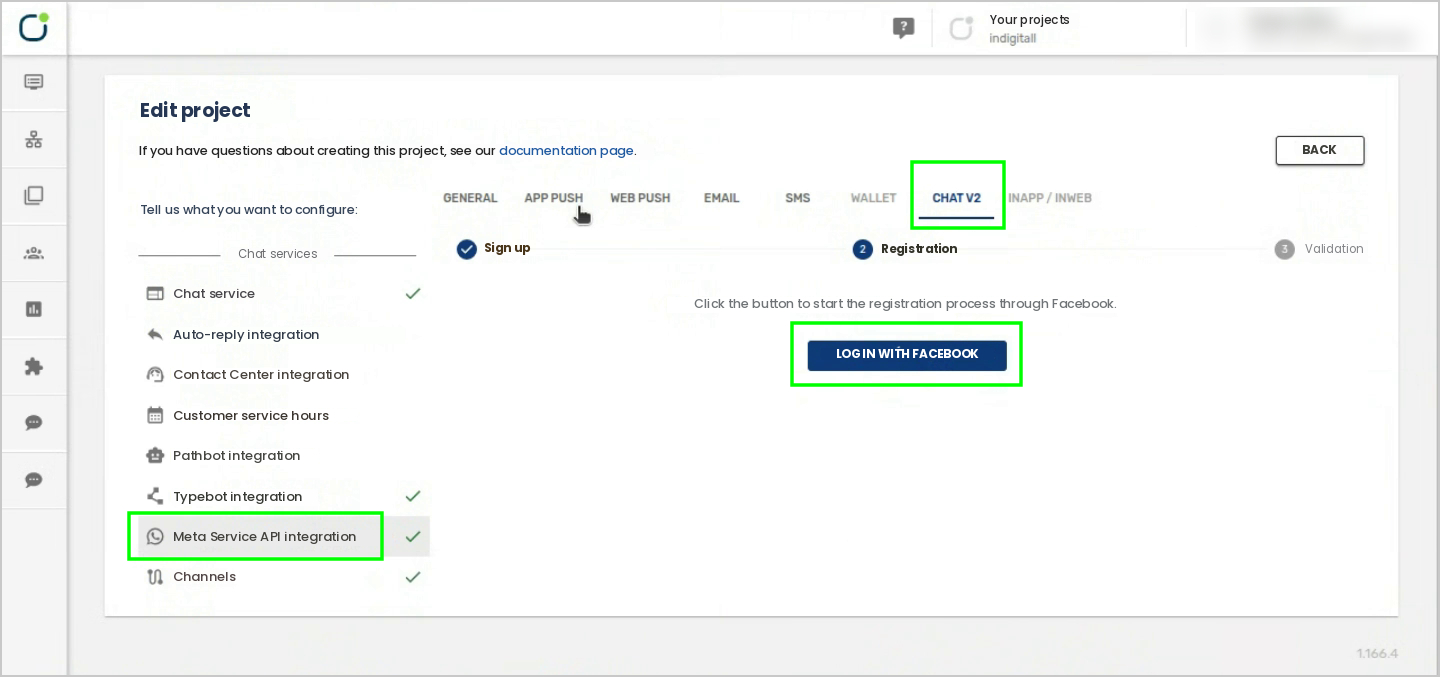1440x677 pixels.
Task: Click the help question mark icon
Action: click(x=904, y=28)
